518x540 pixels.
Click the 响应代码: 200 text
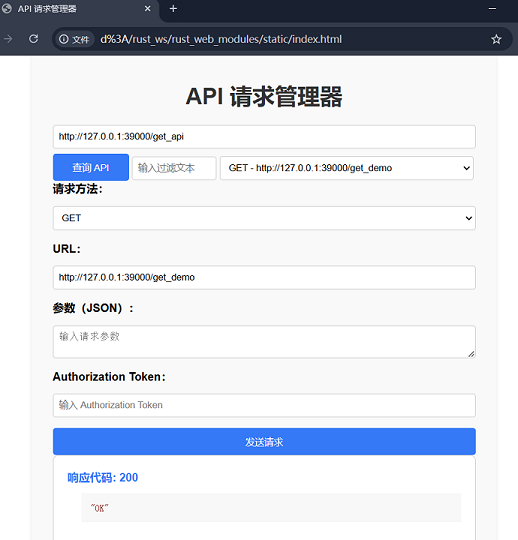click(103, 478)
